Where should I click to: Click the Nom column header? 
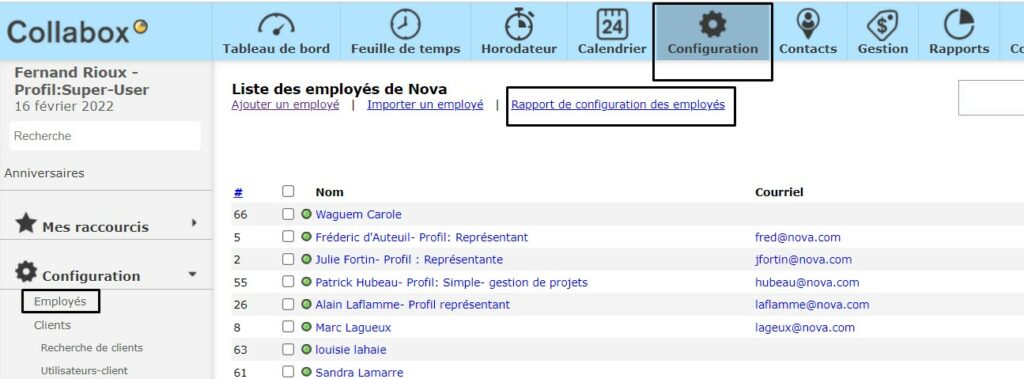point(330,192)
